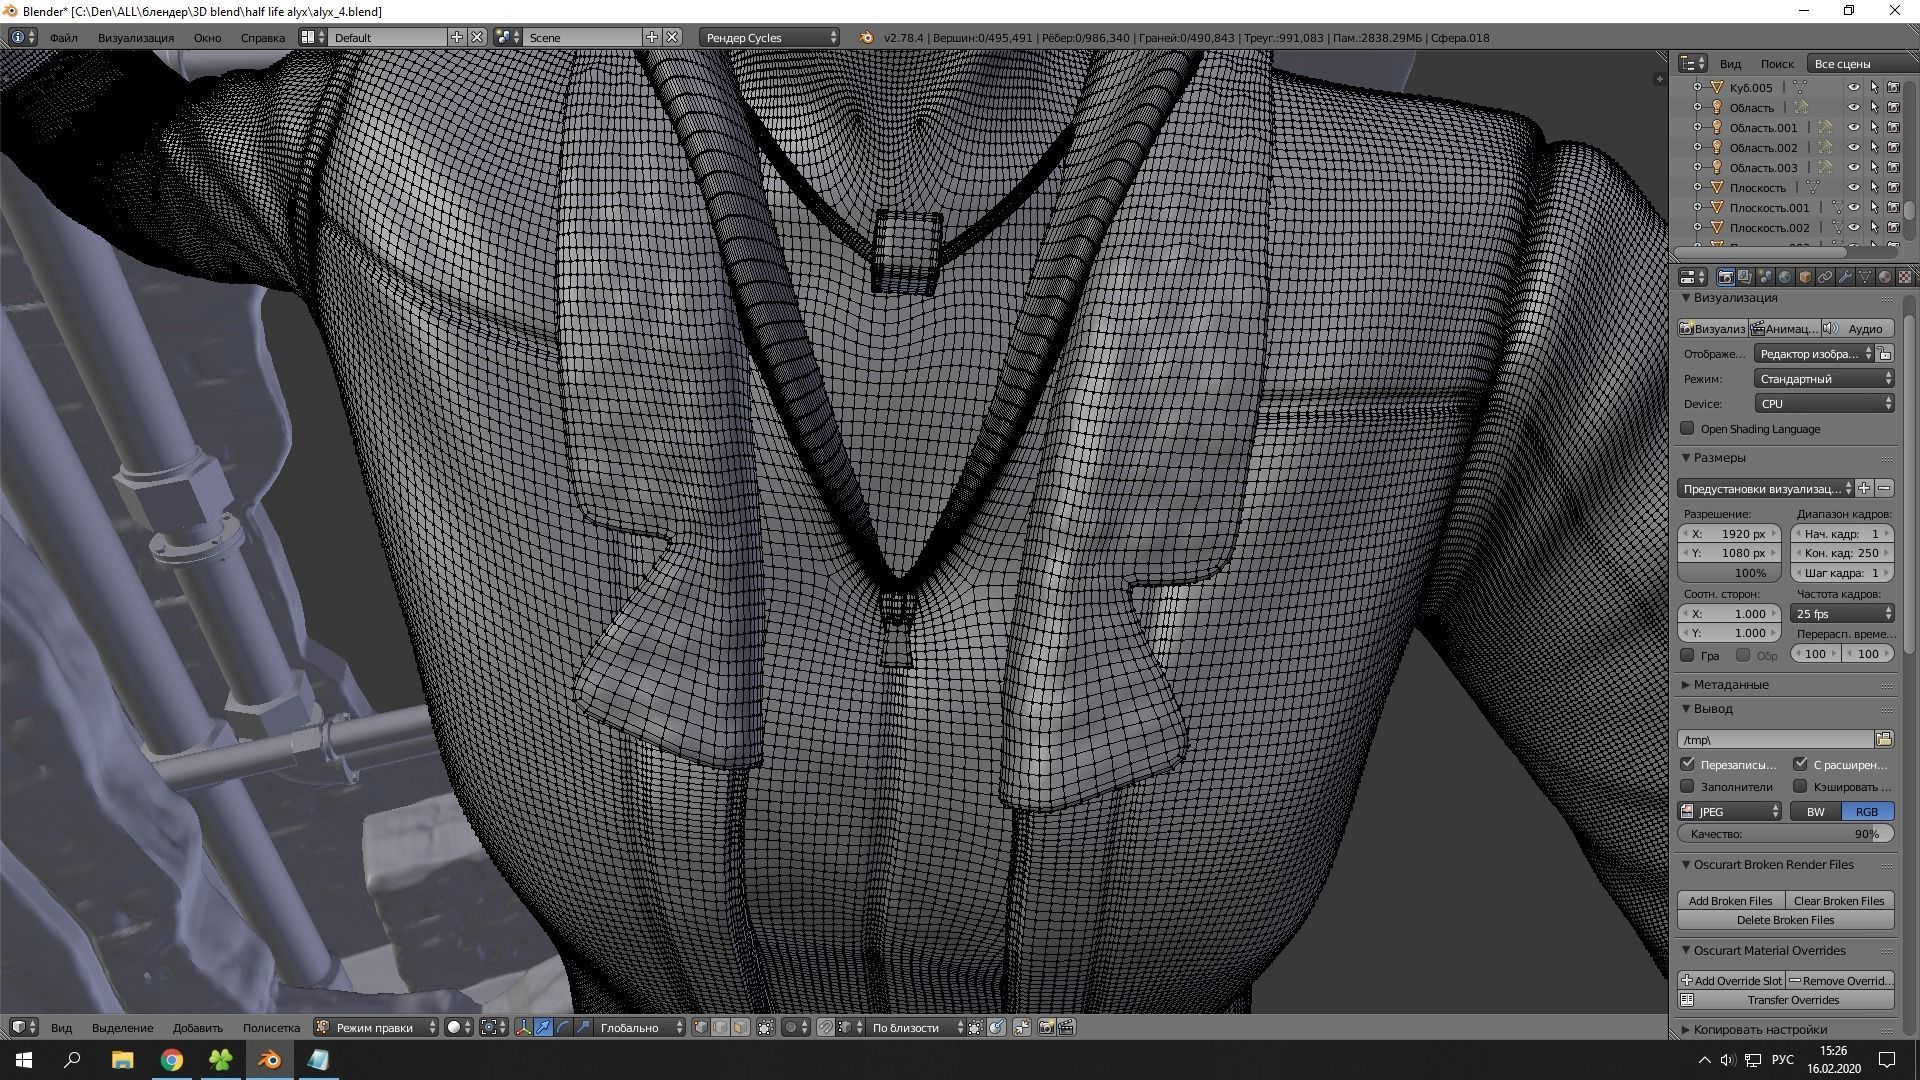This screenshot has width=1920, height=1080.
Task: Open the Object properties tab (cube icon)
Action: (x=1805, y=277)
